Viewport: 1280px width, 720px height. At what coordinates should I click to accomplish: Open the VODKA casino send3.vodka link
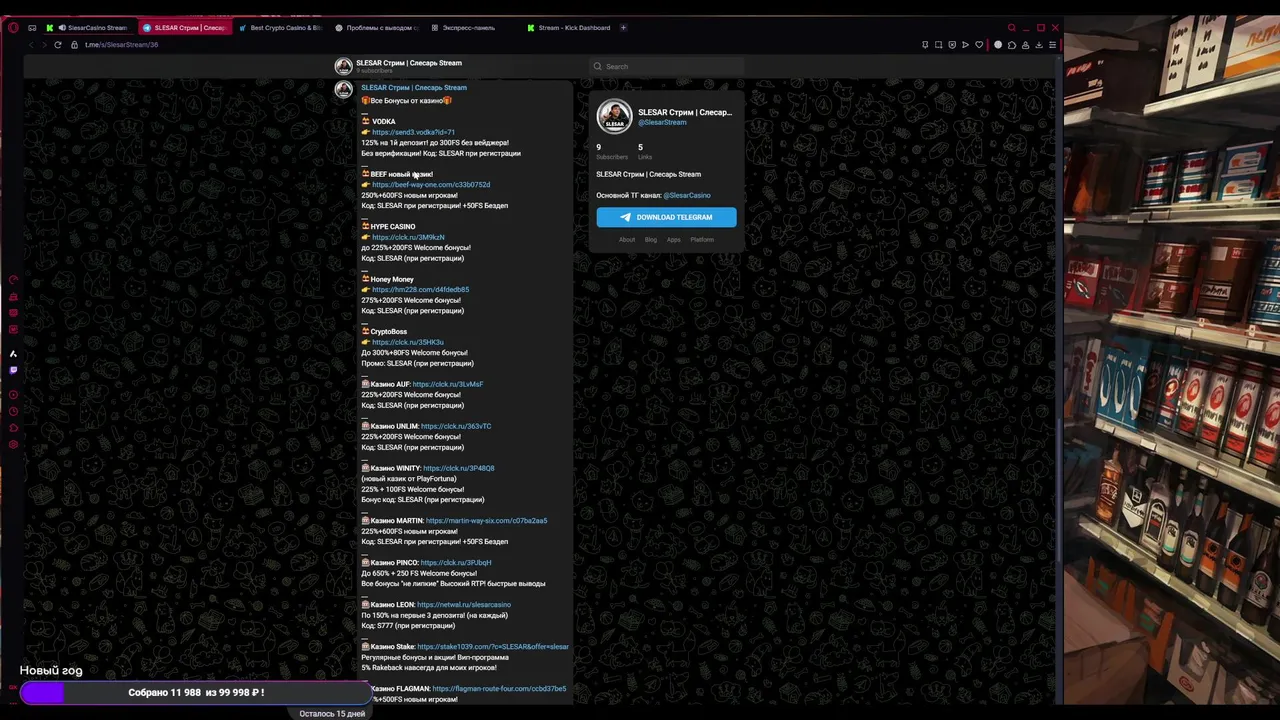point(413,132)
